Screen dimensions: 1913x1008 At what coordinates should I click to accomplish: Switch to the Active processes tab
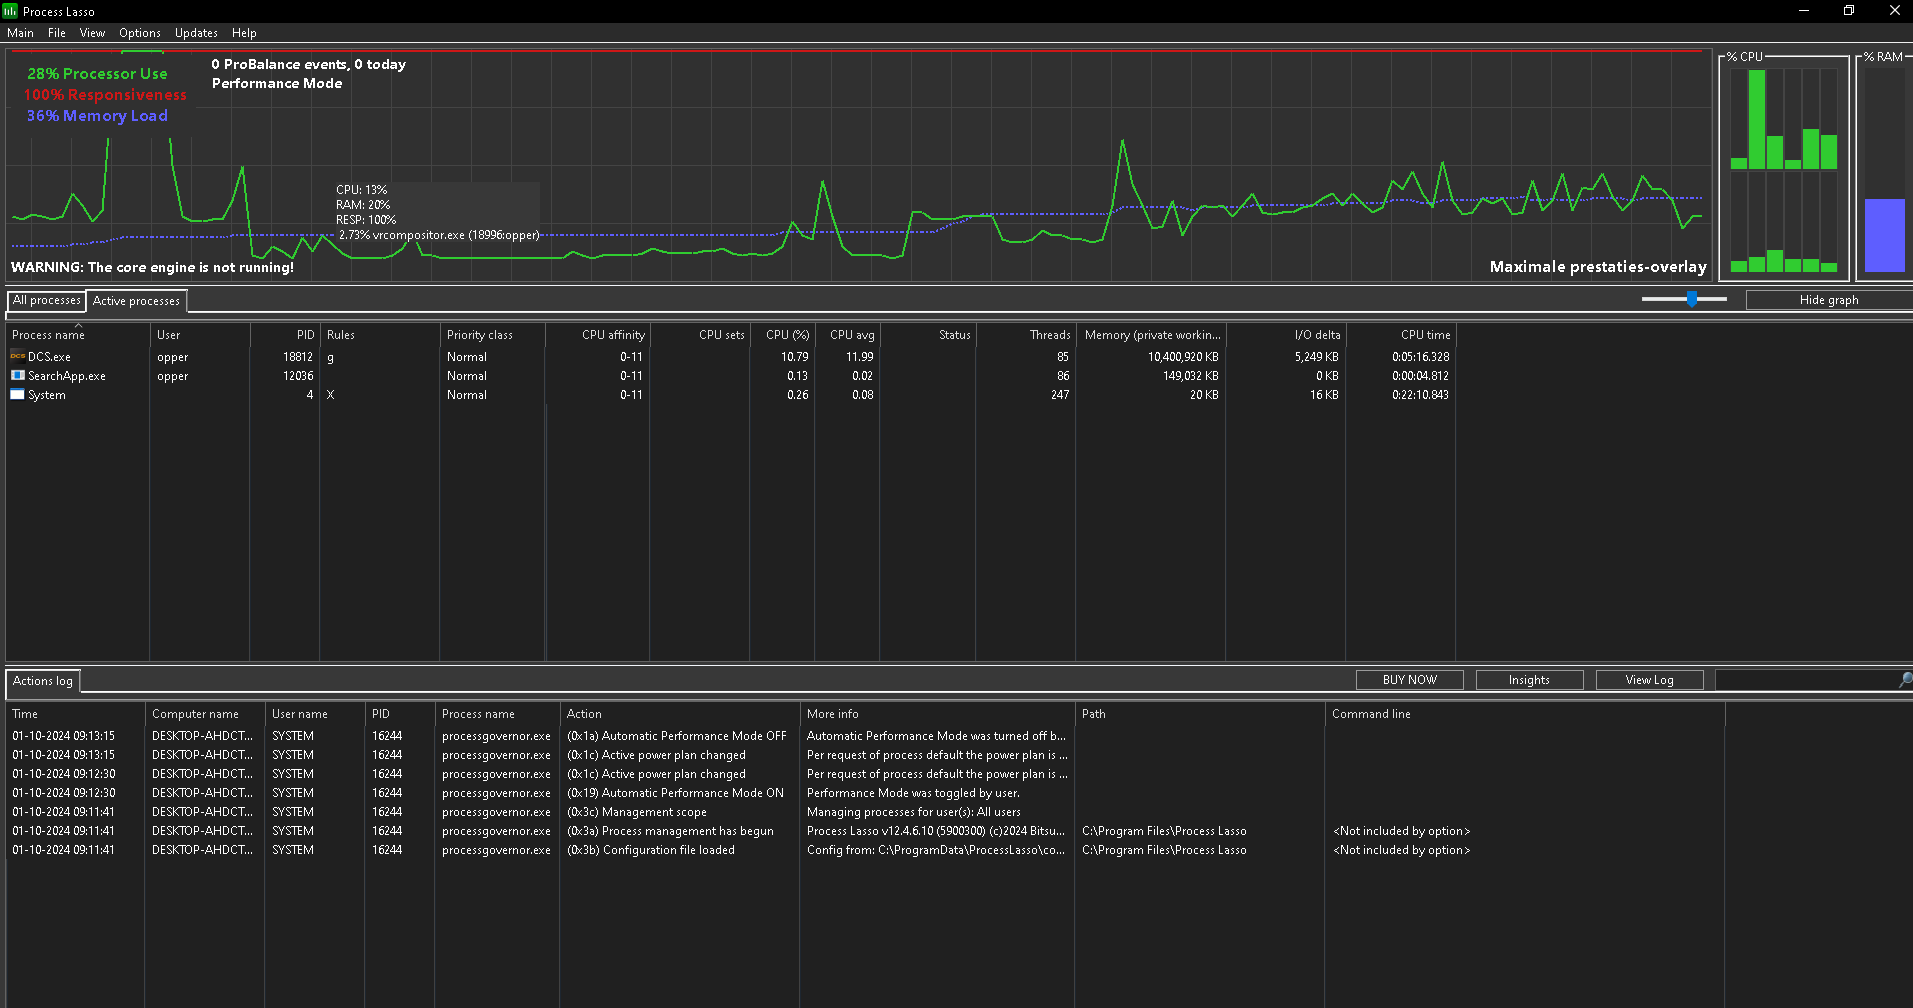click(136, 301)
